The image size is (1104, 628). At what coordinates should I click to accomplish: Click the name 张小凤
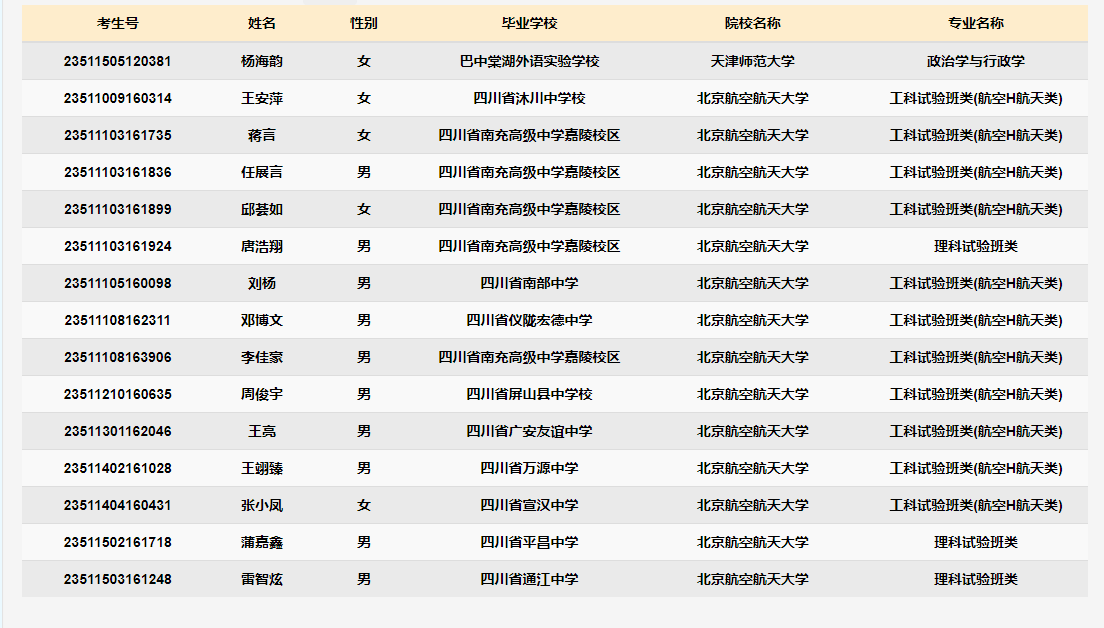pos(261,505)
